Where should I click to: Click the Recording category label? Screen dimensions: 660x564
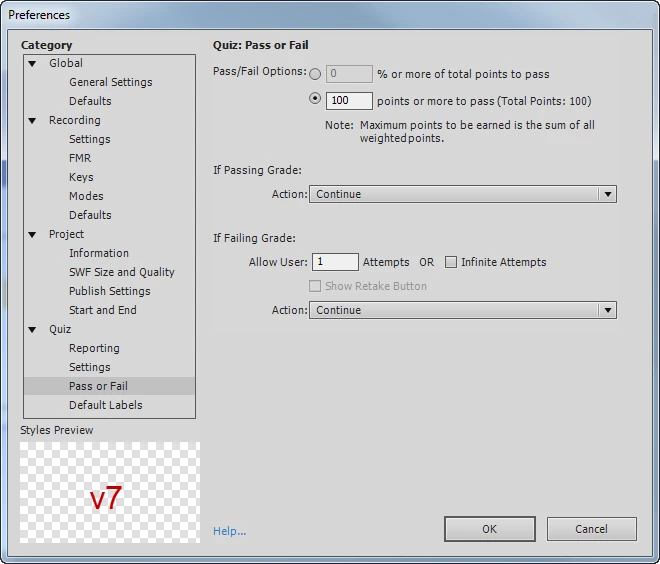(x=75, y=120)
